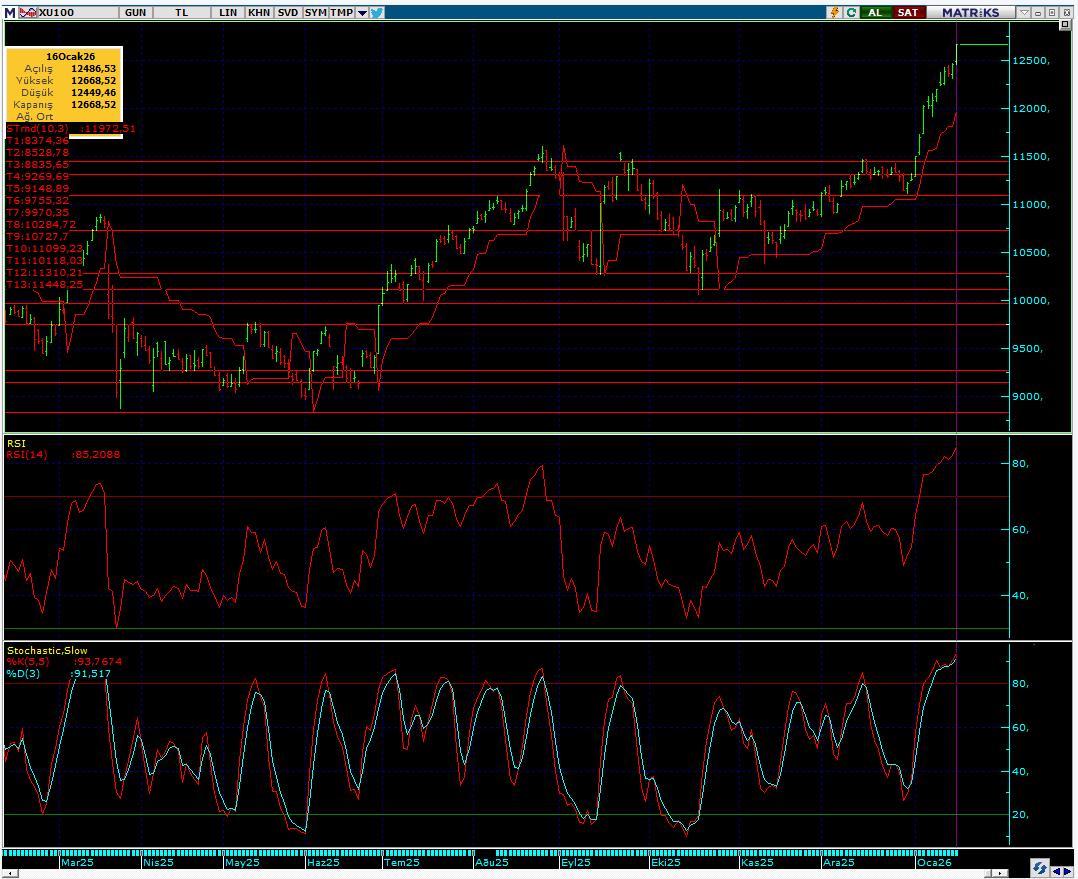Click the Tem25 timeline label

[x=402, y=863]
